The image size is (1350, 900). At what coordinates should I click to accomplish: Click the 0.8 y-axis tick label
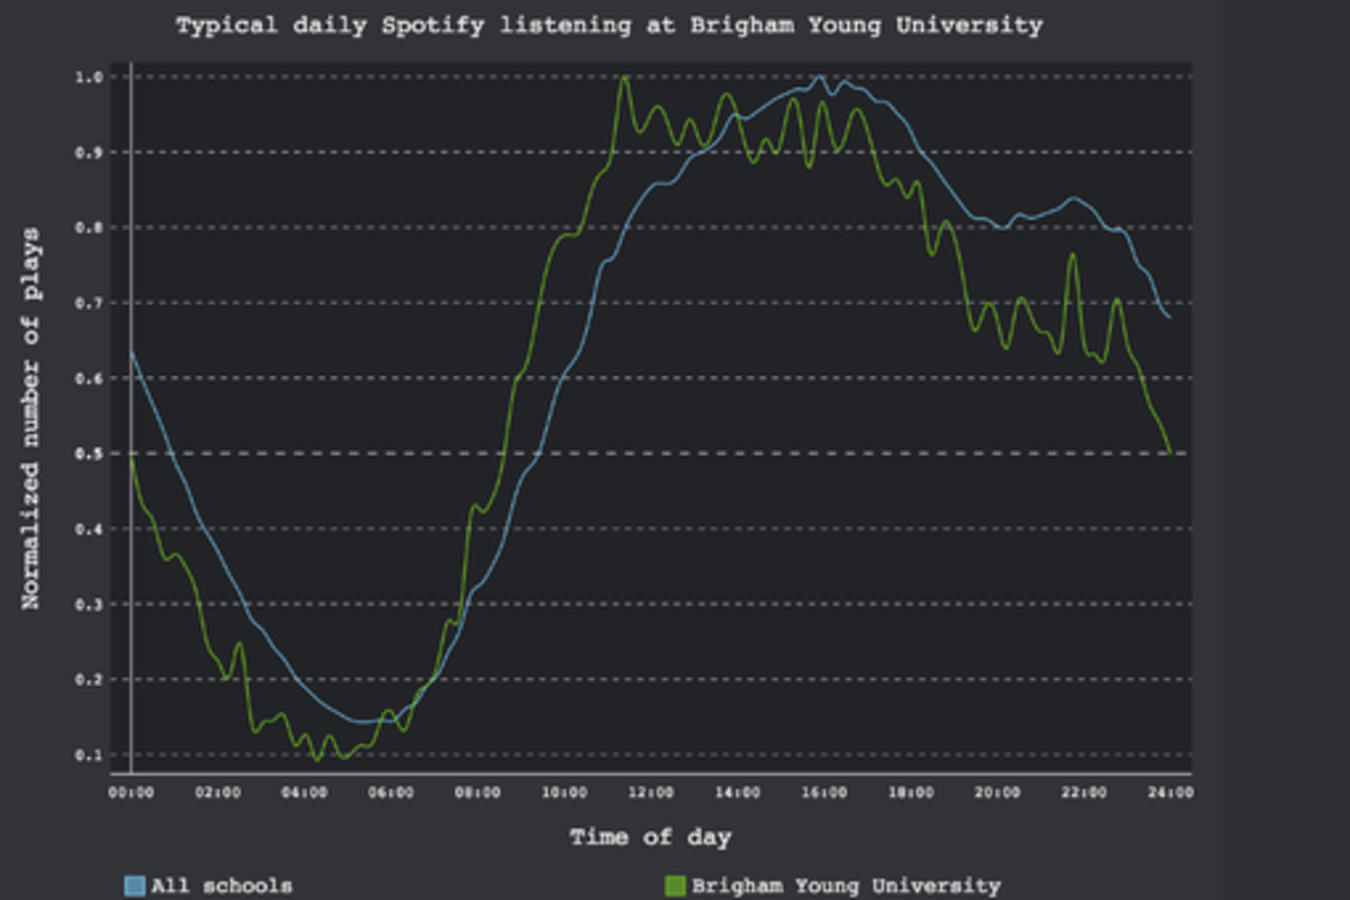point(89,228)
